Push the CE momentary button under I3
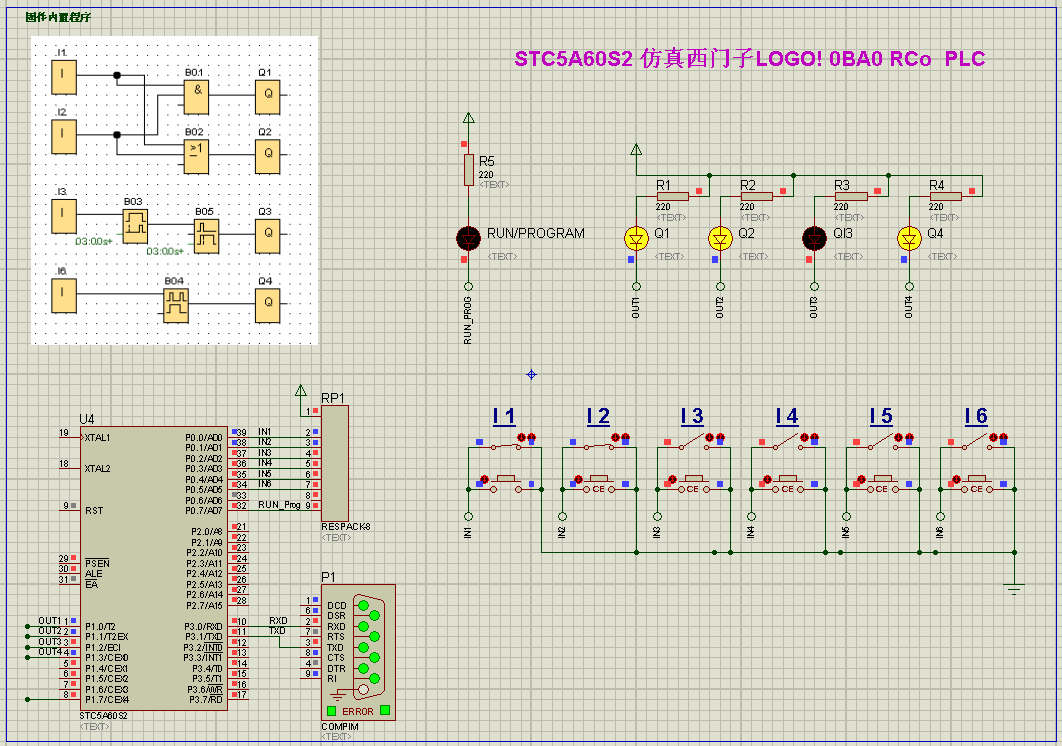The width and height of the screenshot is (1062, 746). pos(694,484)
